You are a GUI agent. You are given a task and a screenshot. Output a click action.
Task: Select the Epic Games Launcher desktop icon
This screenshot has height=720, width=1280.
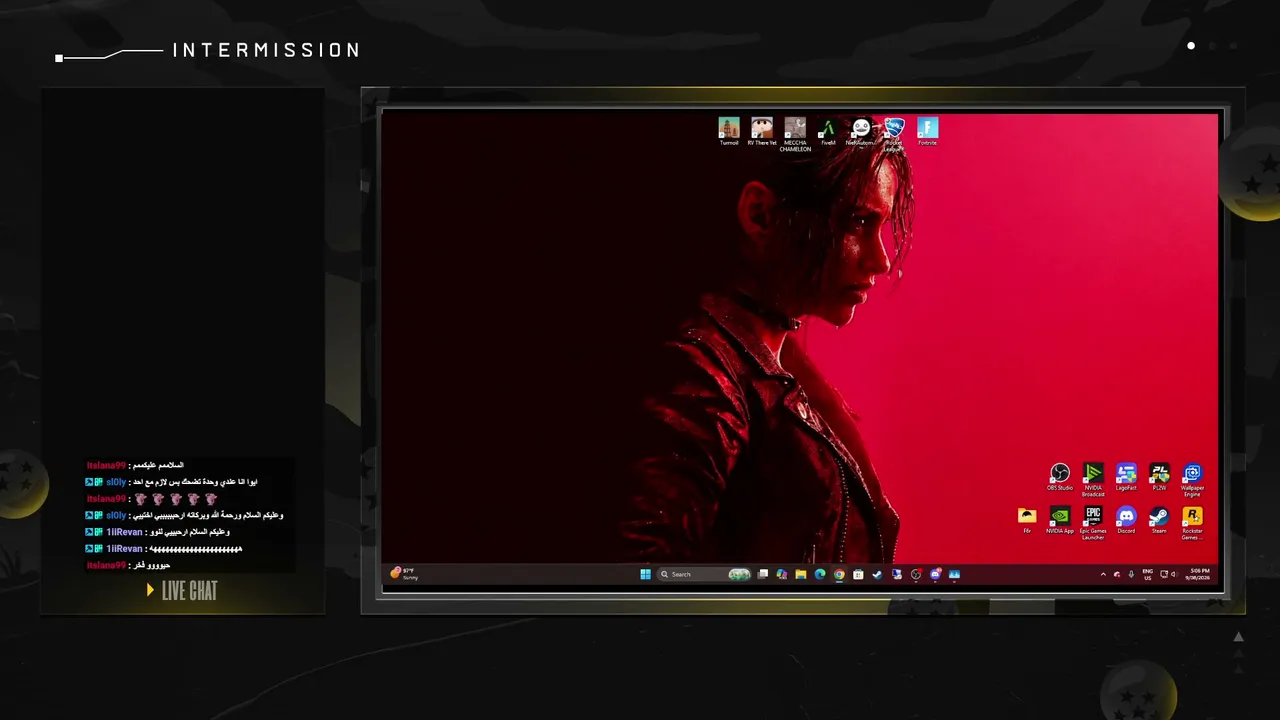(1093, 523)
